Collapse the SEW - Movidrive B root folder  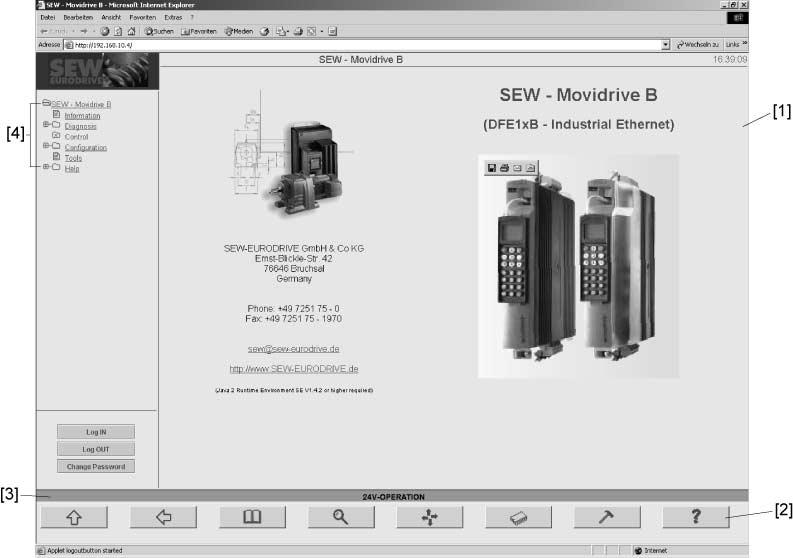(46, 103)
